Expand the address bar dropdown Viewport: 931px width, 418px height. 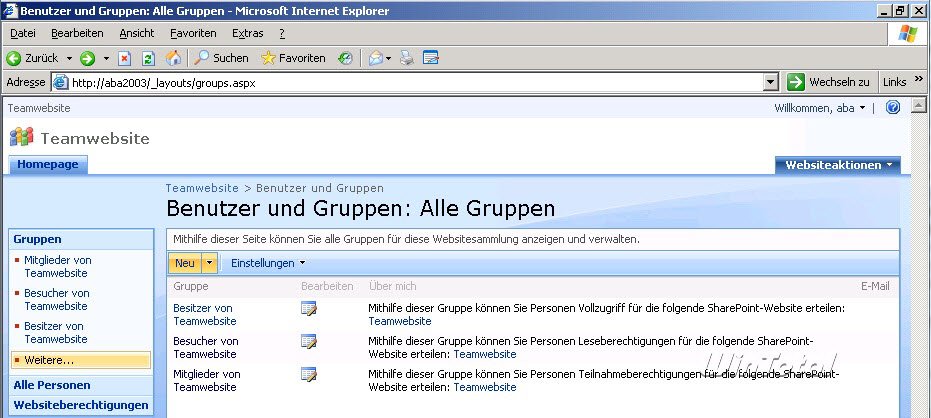[x=771, y=83]
